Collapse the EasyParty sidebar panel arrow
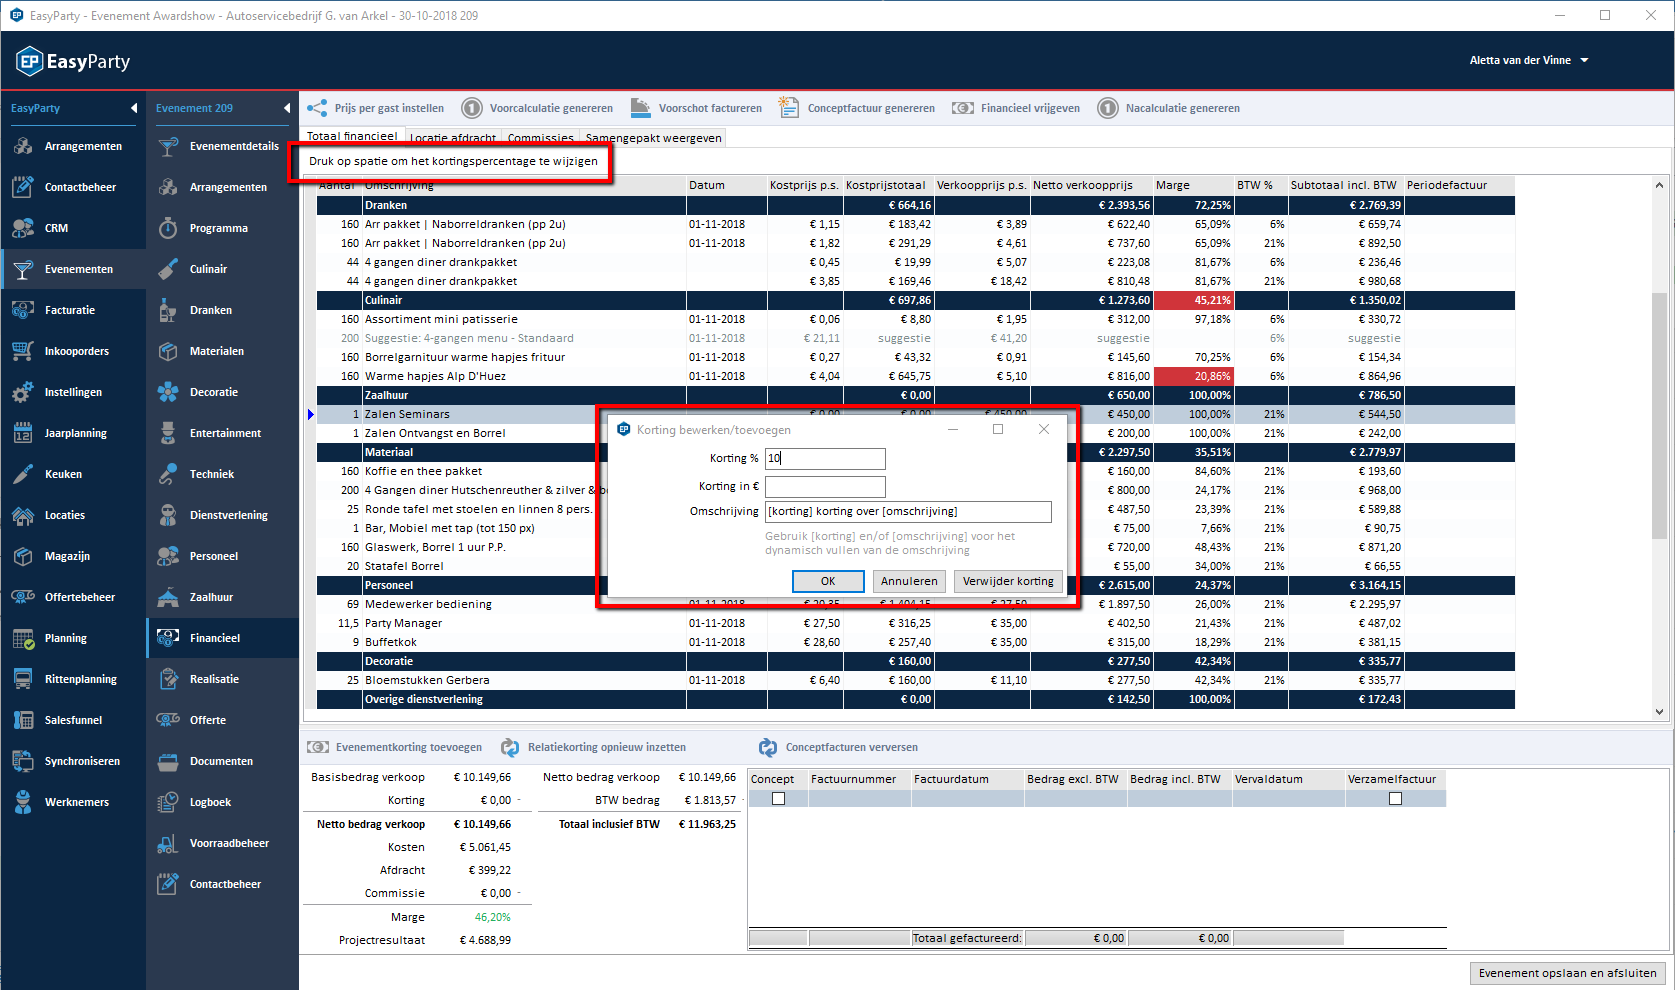The width and height of the screenshot is (1675, 990). point(134,108)
